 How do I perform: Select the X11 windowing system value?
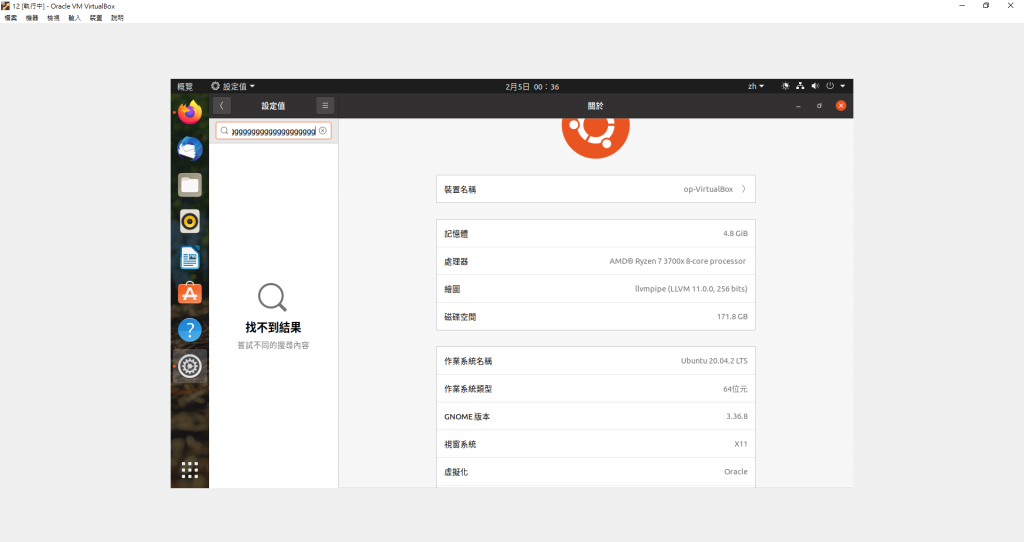[x=741, y=444]
